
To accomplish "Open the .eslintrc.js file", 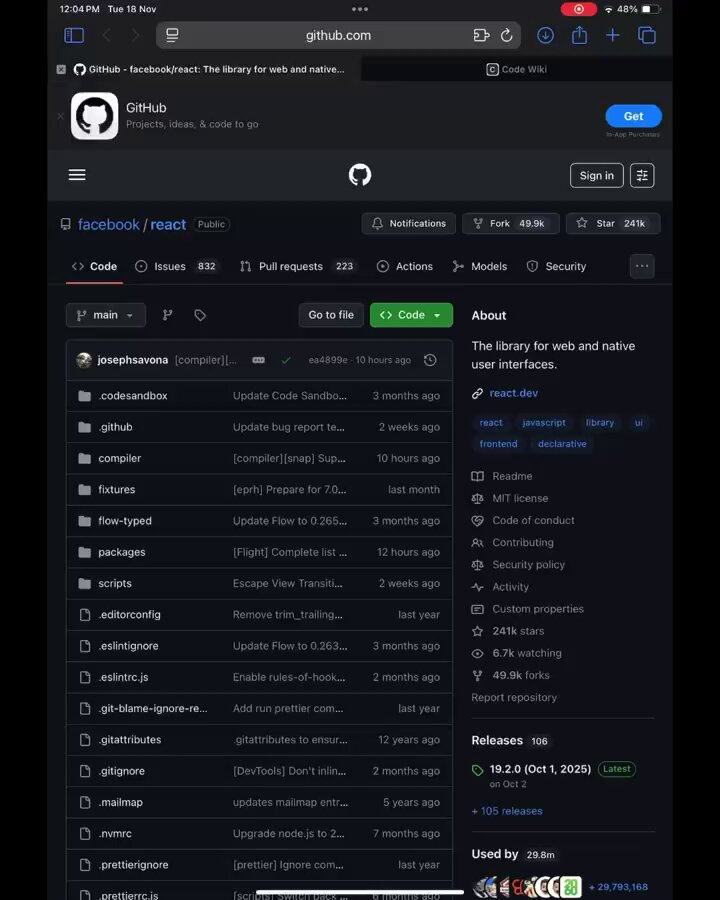I will [123, 677].
